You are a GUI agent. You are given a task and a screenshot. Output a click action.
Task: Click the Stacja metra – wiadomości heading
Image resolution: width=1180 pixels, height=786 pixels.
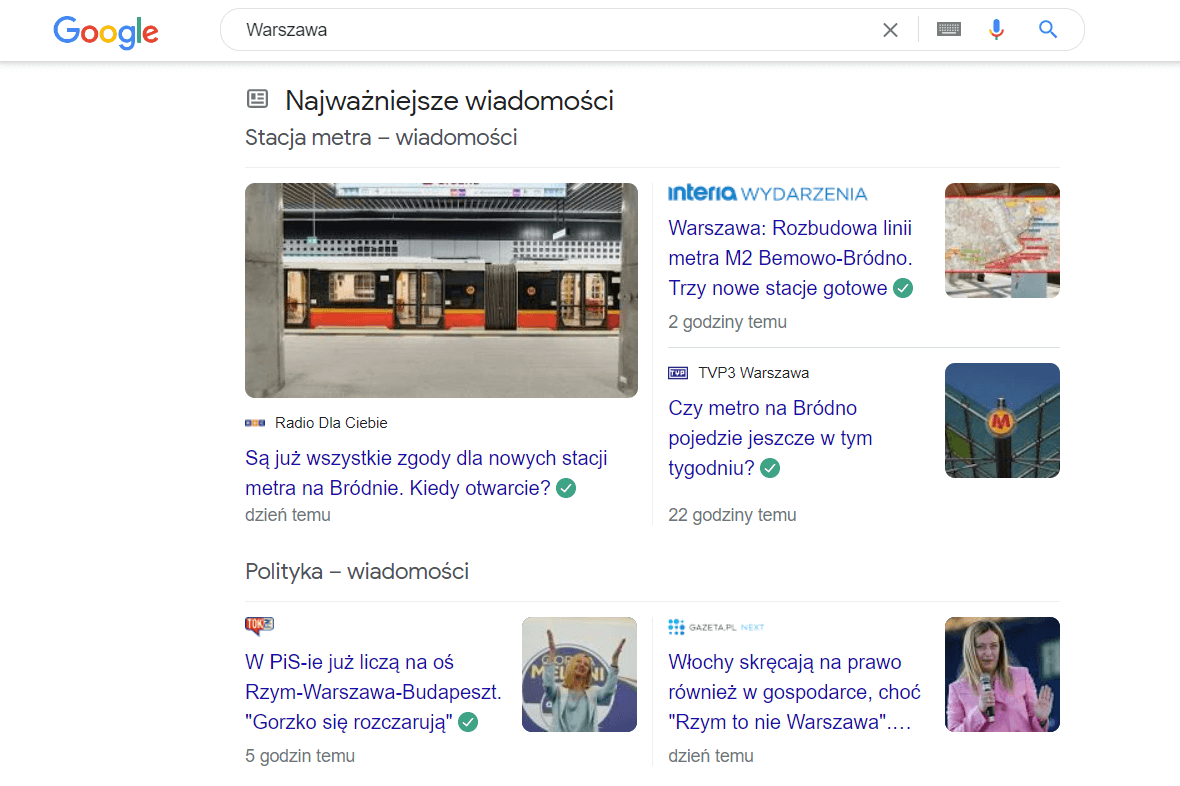pyautogui.click(x=382, y=138)
